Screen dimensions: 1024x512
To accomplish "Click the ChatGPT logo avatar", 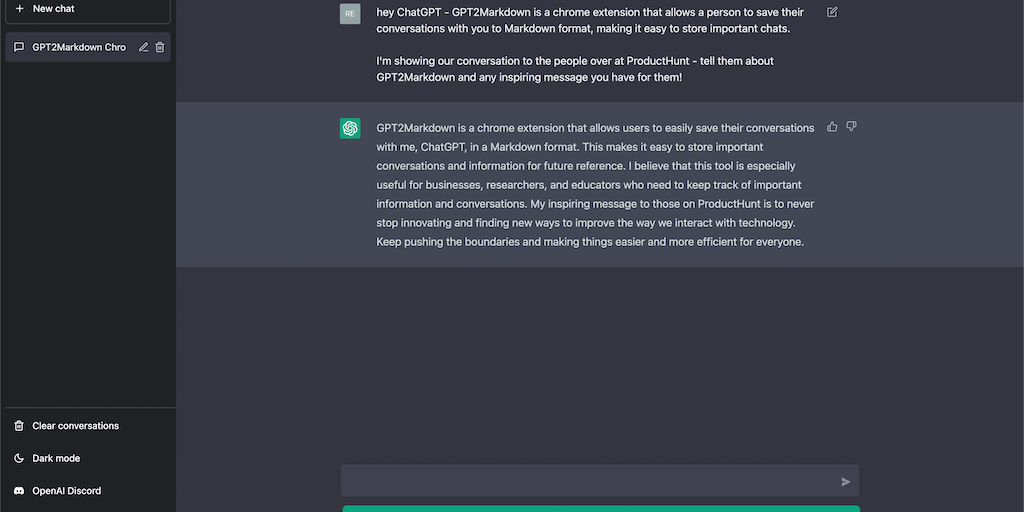I will click(350, 128).
